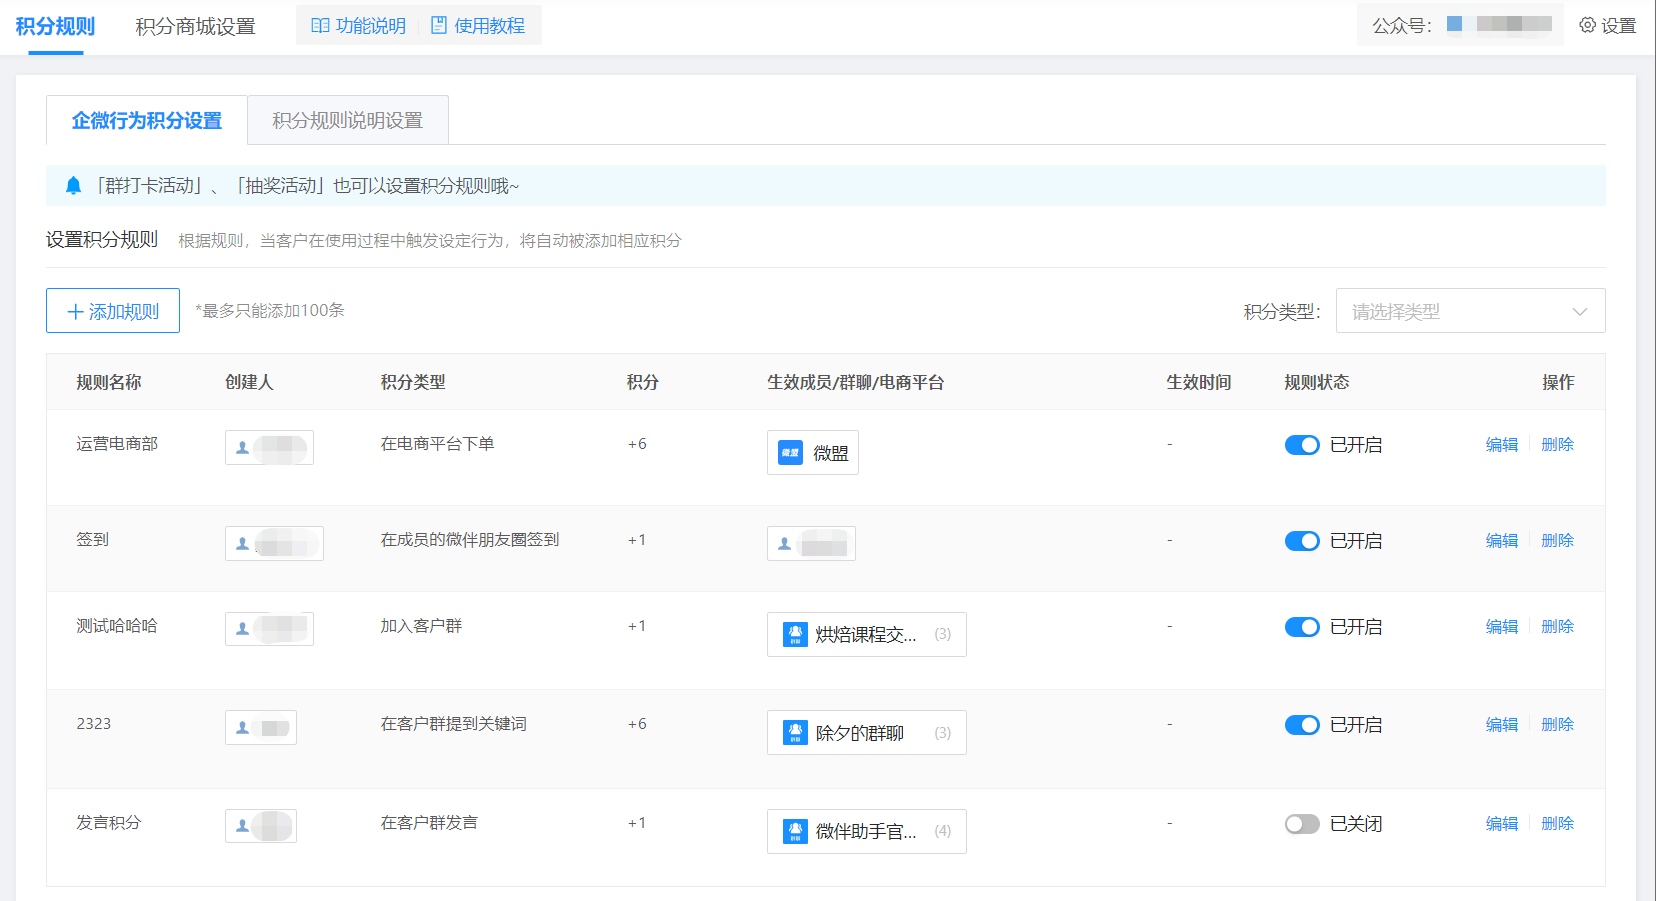This screenshot has width=1656, height=901.
Task: Click the 加入客户群 type cell
Action: coord(421,626)
